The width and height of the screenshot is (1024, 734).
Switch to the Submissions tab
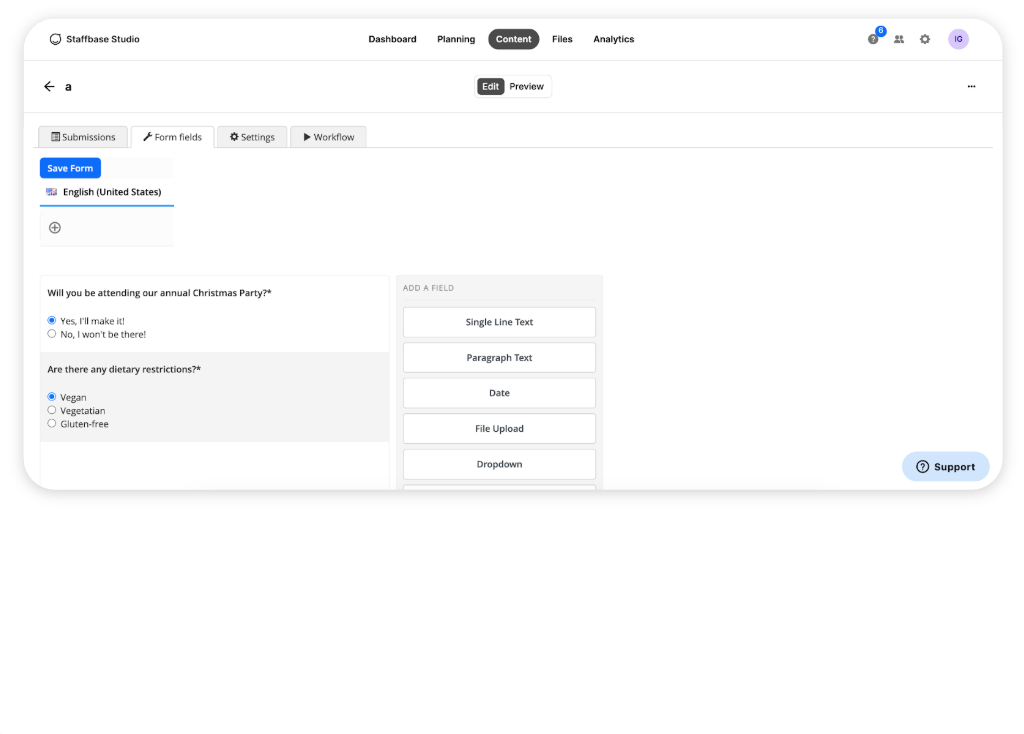tap(83, 137)
